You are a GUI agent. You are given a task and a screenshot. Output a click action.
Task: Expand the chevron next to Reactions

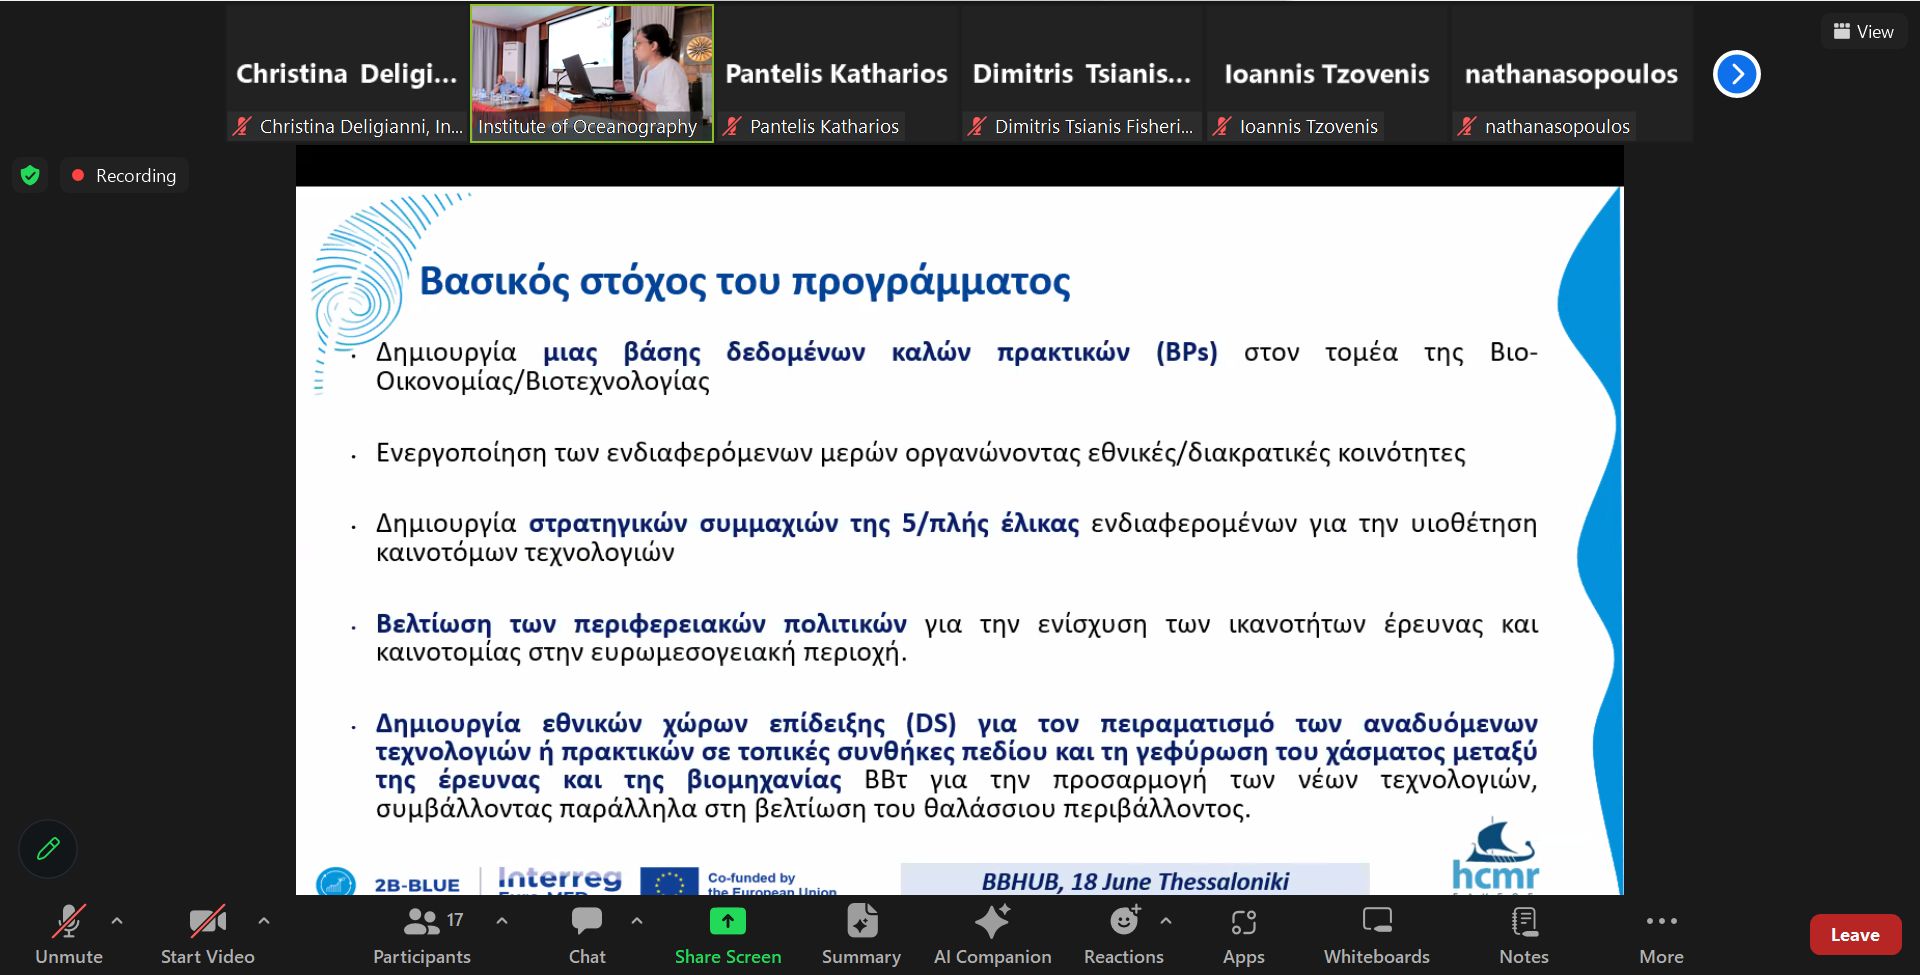pos(1166,921)
